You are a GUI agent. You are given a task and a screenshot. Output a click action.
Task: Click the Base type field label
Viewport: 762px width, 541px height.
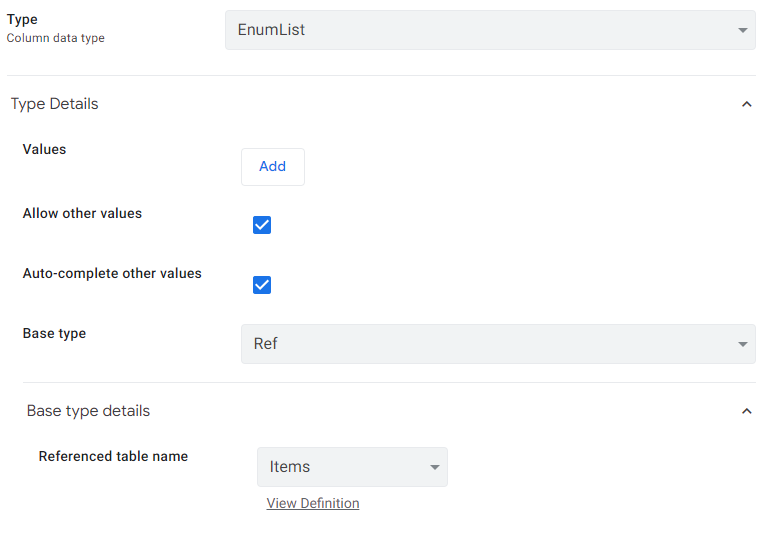[54, 333]
